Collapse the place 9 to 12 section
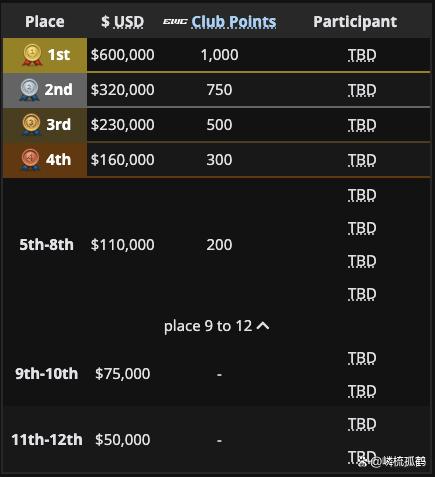The image size is (435, 477). pyautogui.click(x=217, y=326)
